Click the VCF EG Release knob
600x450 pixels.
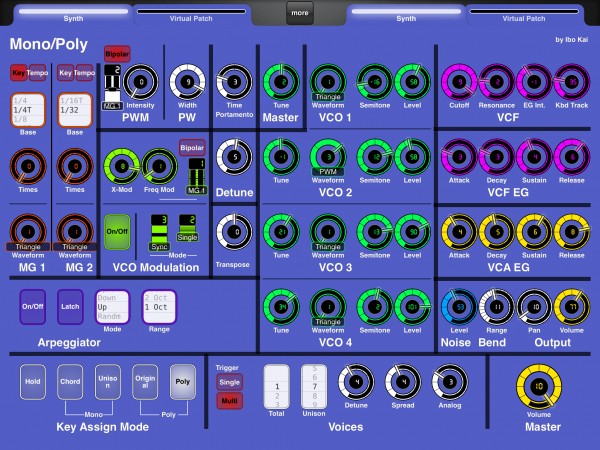[572, 157]
